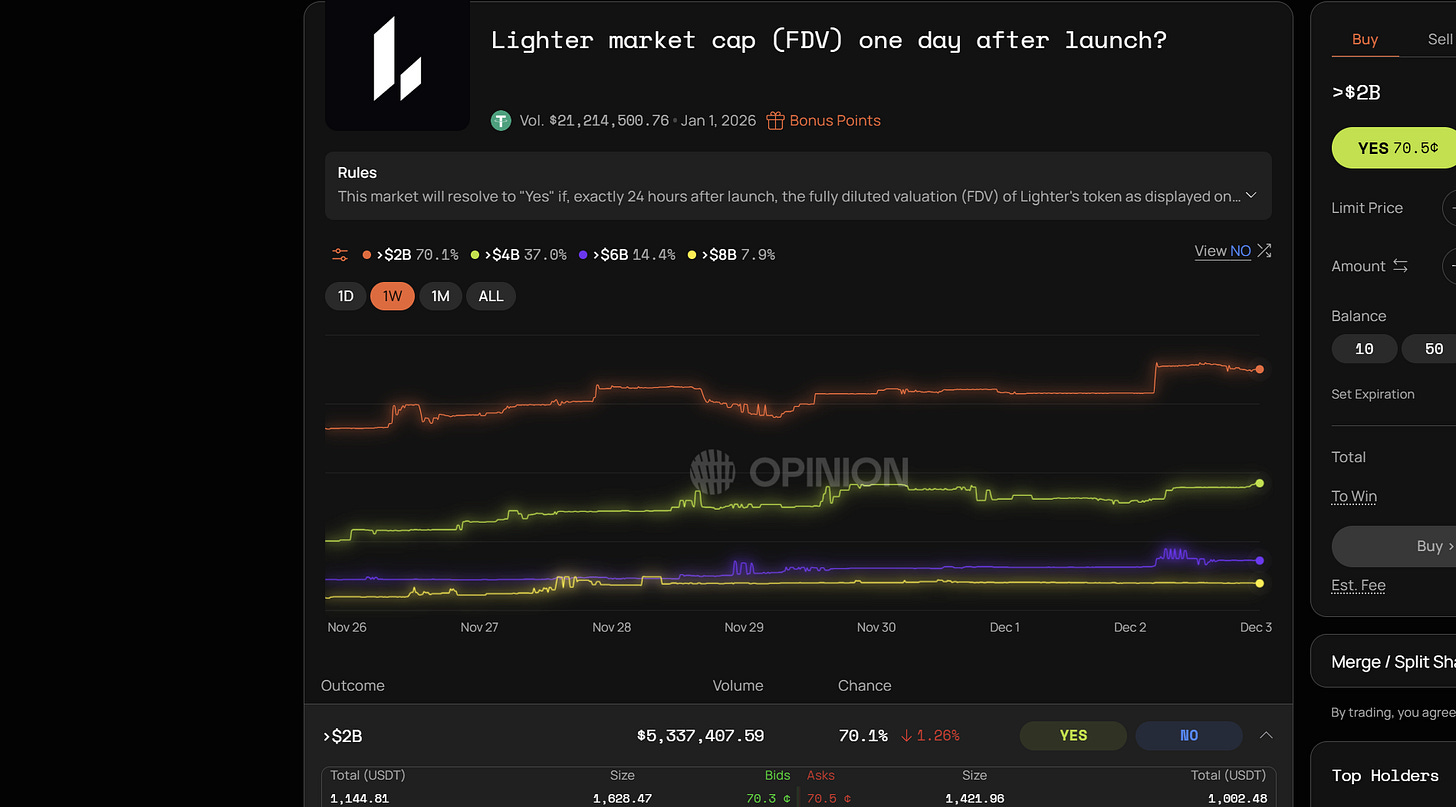This screenshot has width=1456, height=807.
Task: Click the 1,628.47 bid size value
Action: [622, 799]
